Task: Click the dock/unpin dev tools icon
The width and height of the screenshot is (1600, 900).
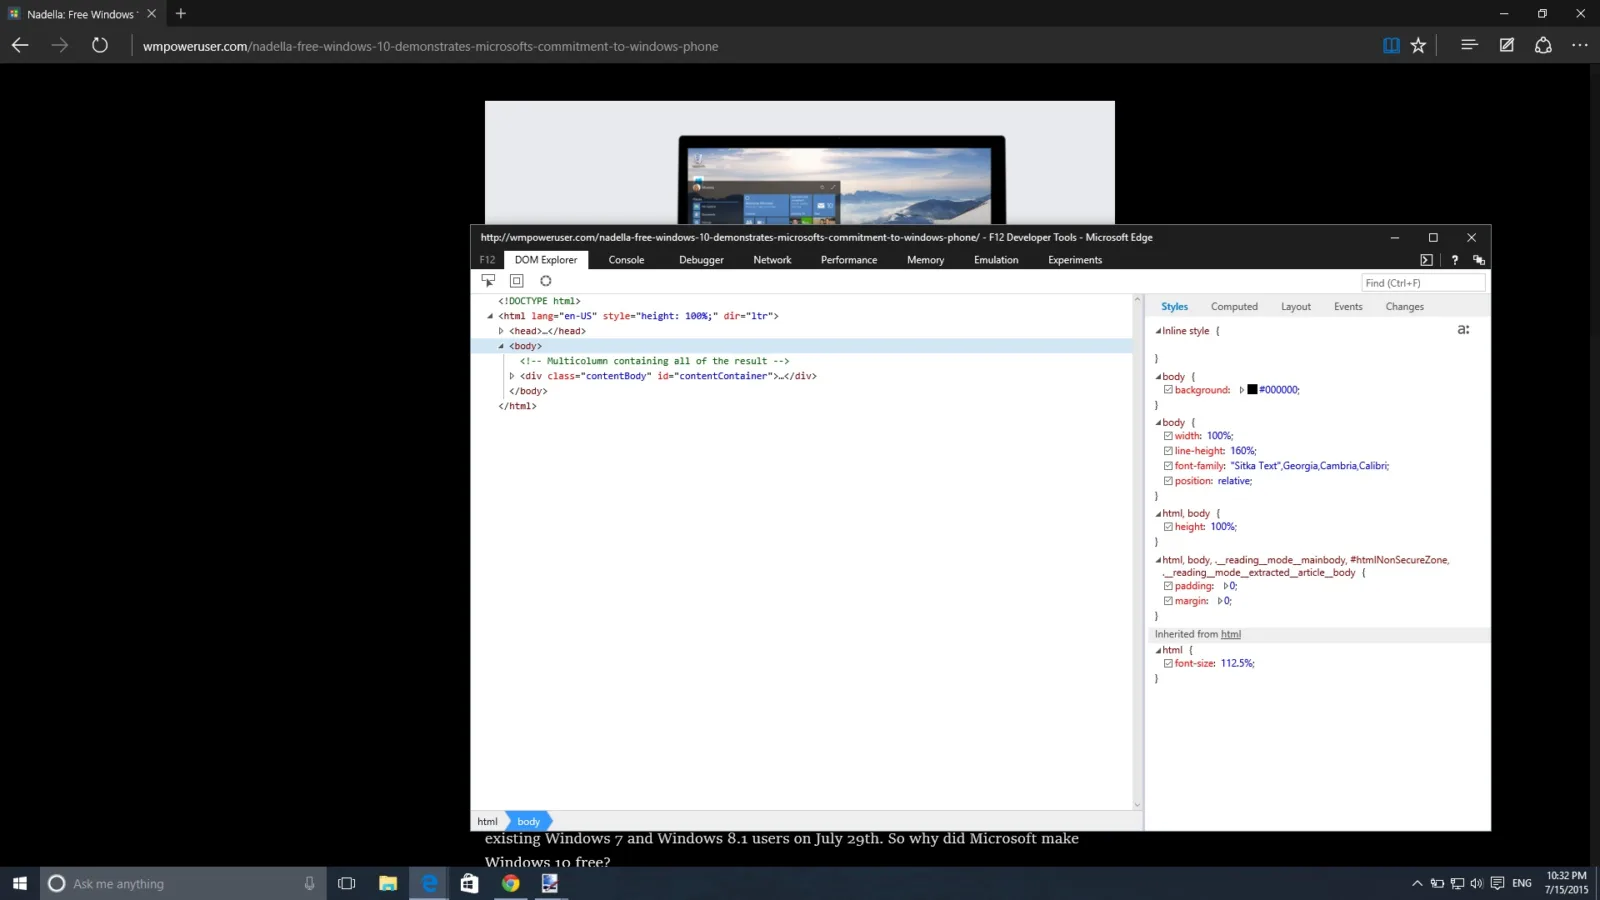Action: click(x=1479, y=260)
